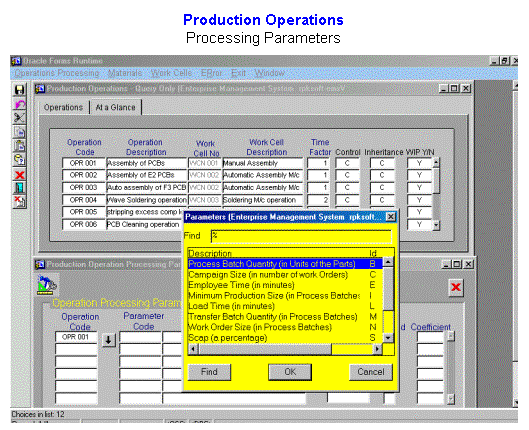
Task: Select Campaign Size list entry
Action: point(285,275)
